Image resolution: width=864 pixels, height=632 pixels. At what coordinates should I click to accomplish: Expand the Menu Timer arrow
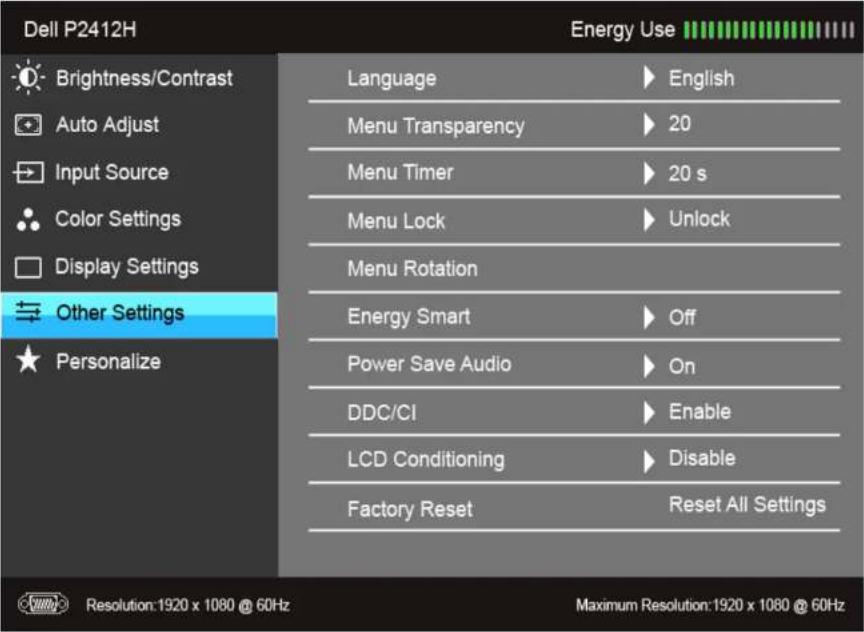(649, 173)
